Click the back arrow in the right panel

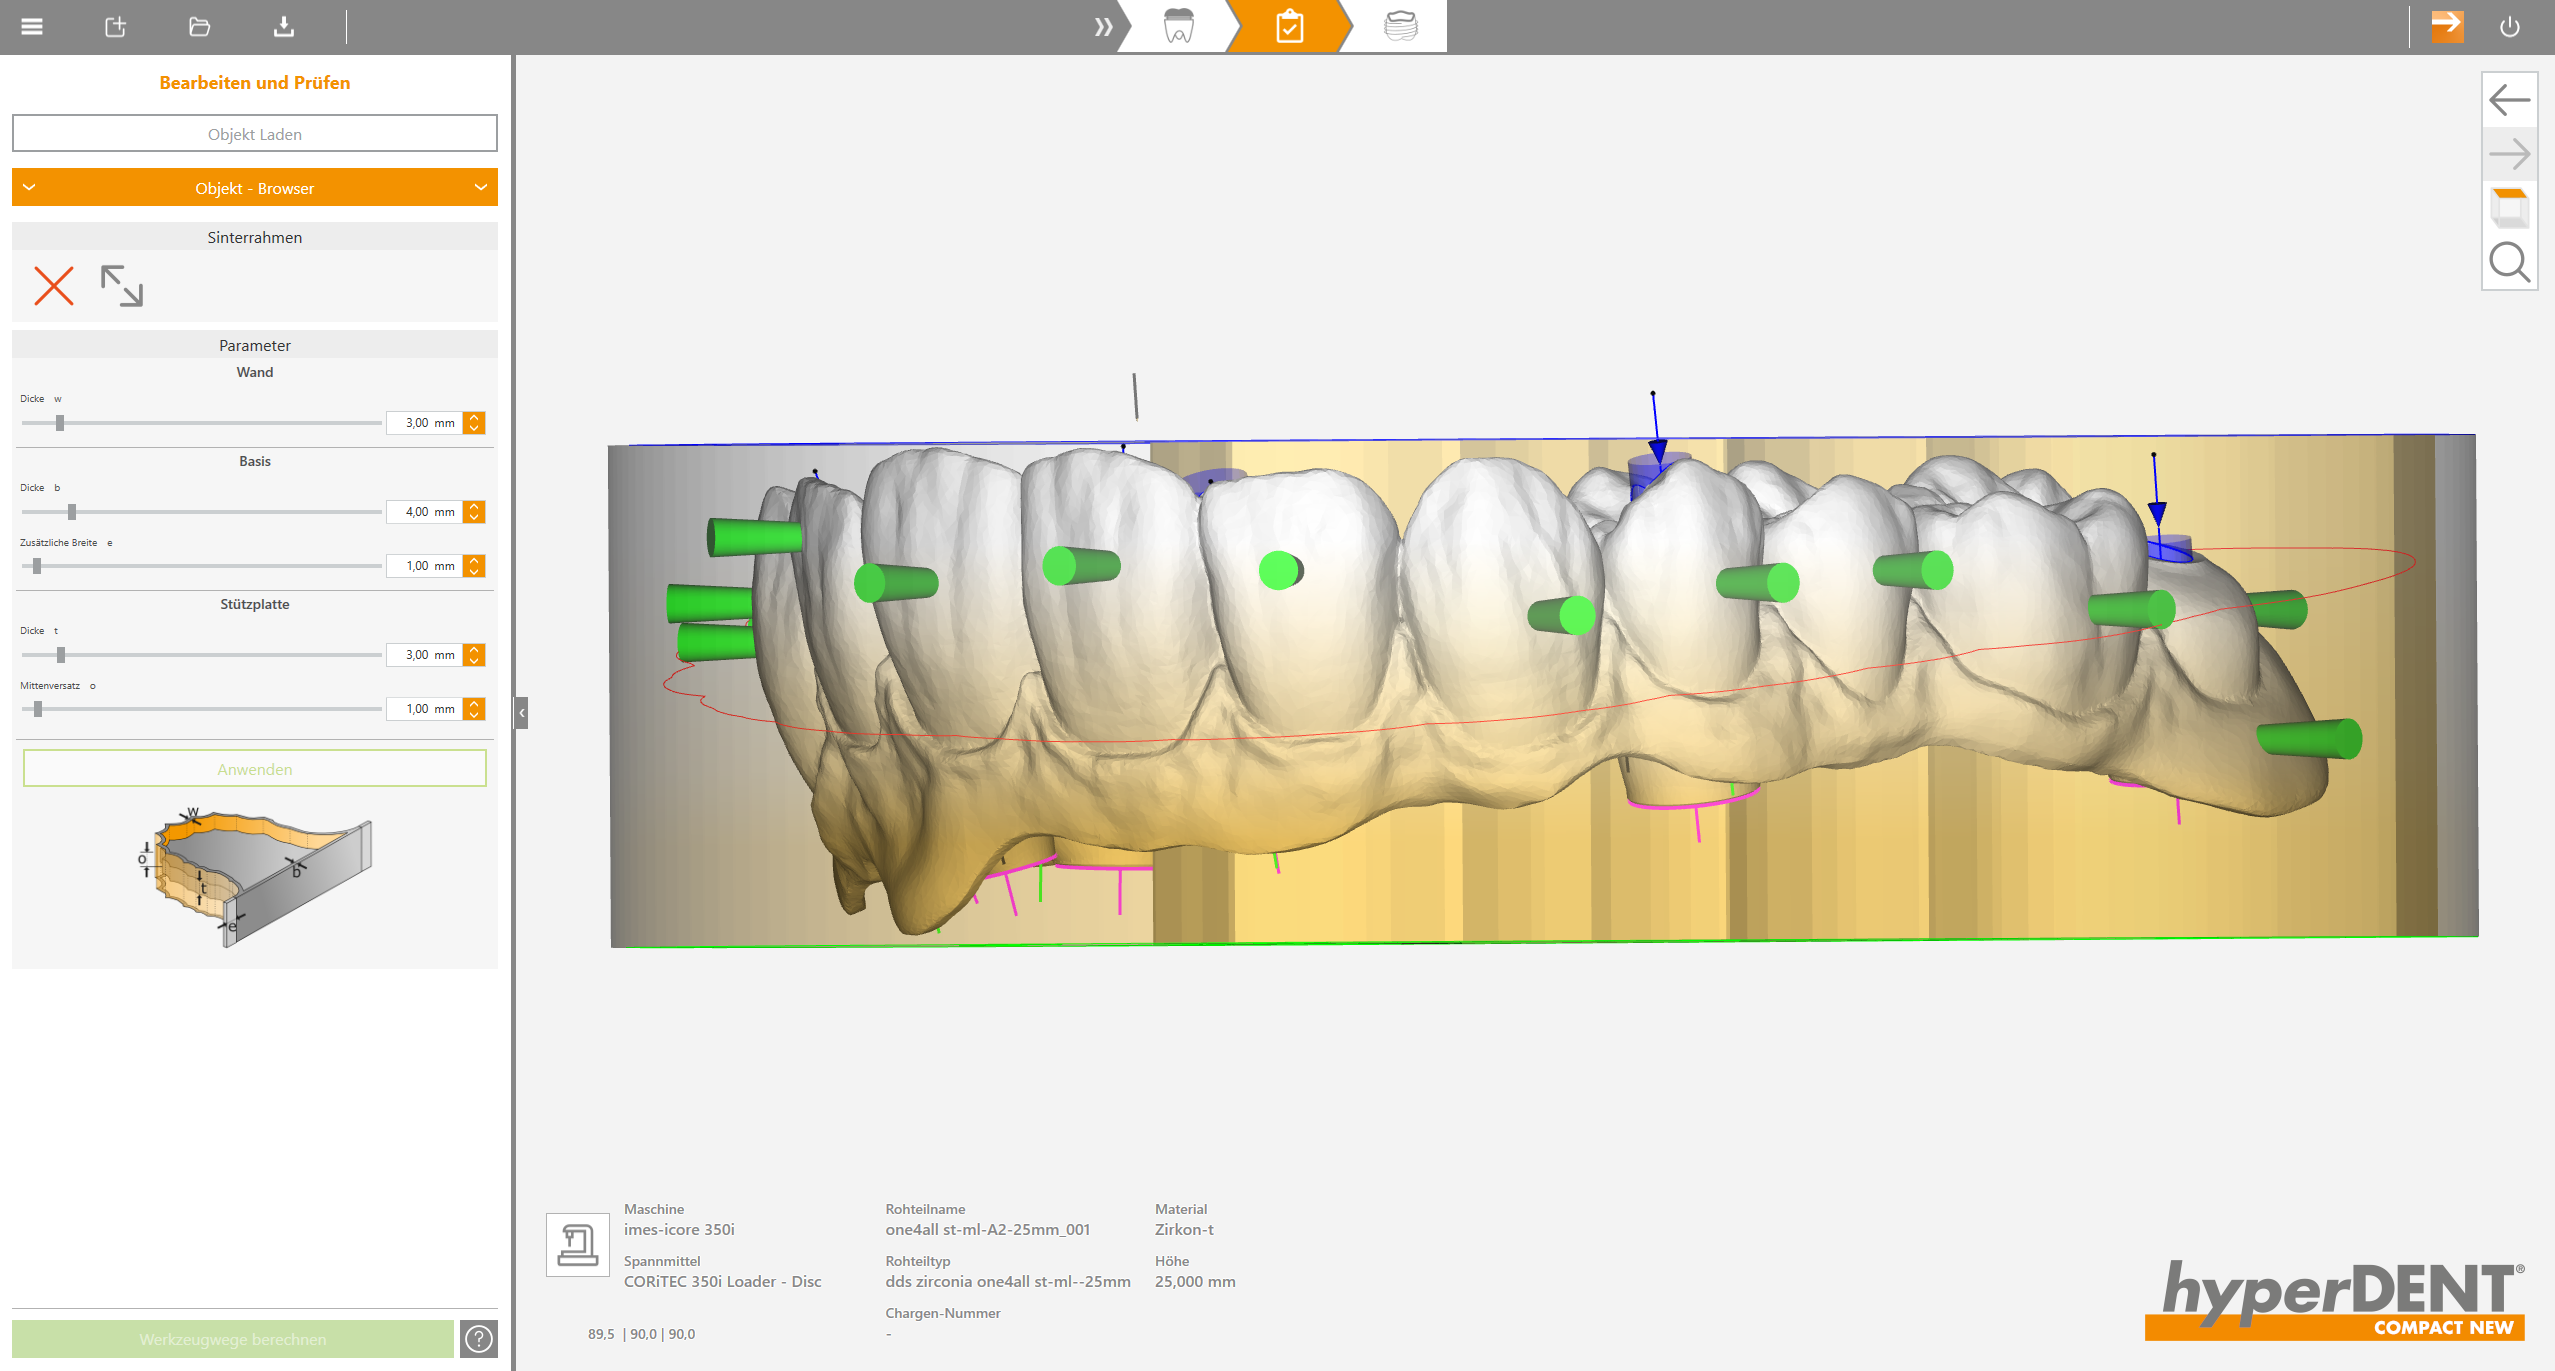coord(2509,99)
